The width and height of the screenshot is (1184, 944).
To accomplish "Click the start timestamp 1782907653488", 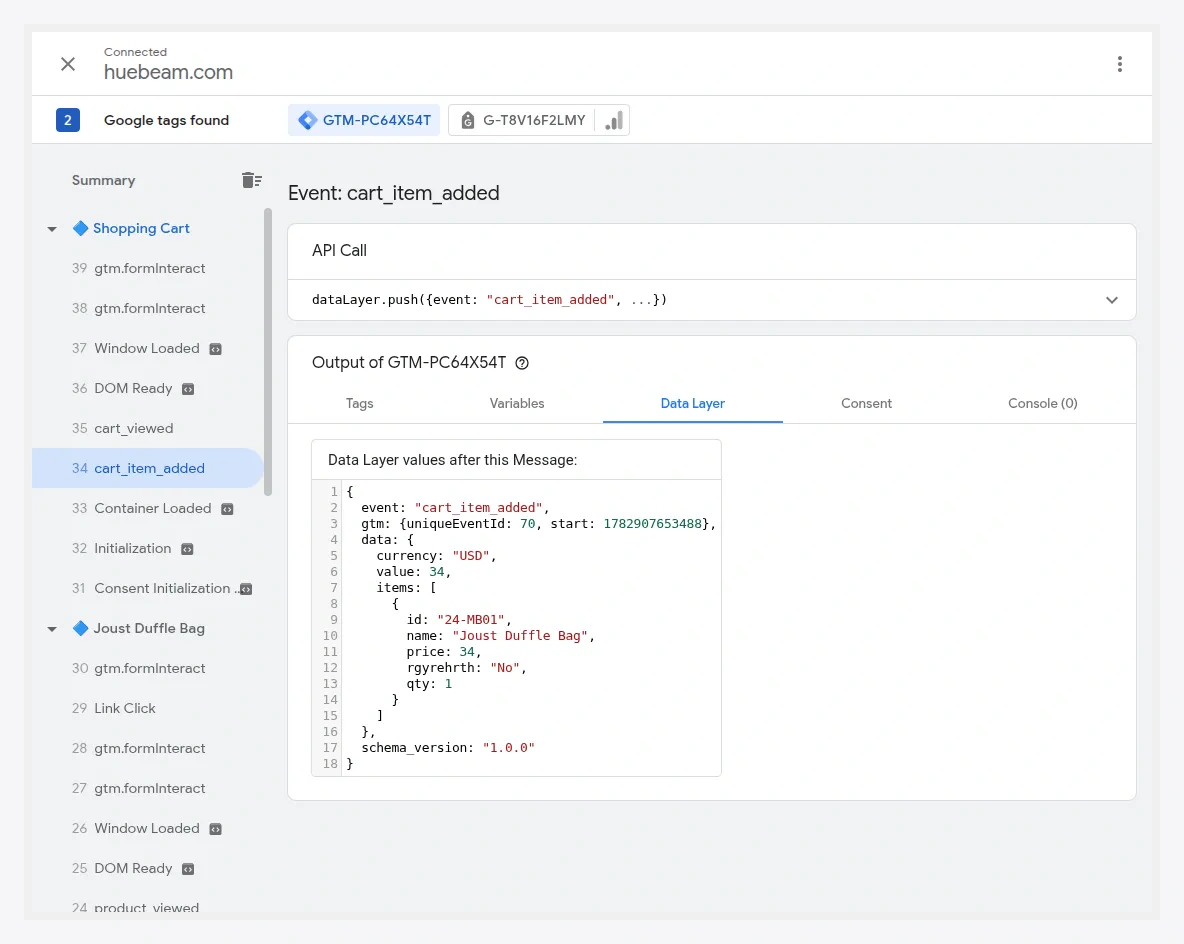I will (x=652, y=523).
